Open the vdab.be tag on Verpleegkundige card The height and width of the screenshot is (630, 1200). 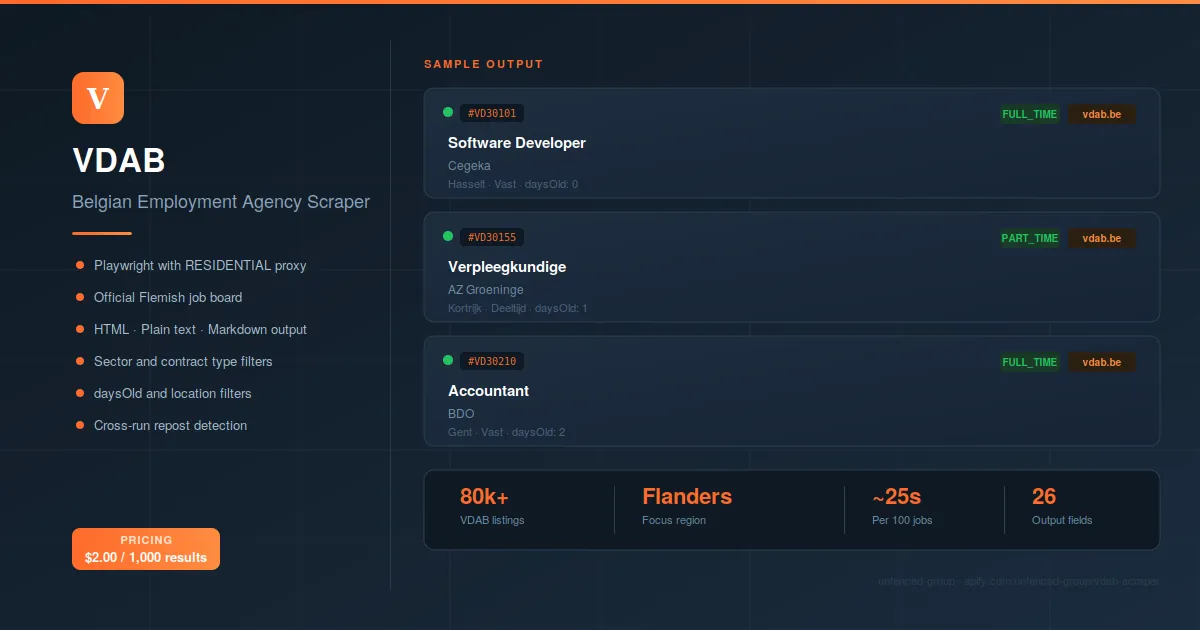pos(1101,238)
